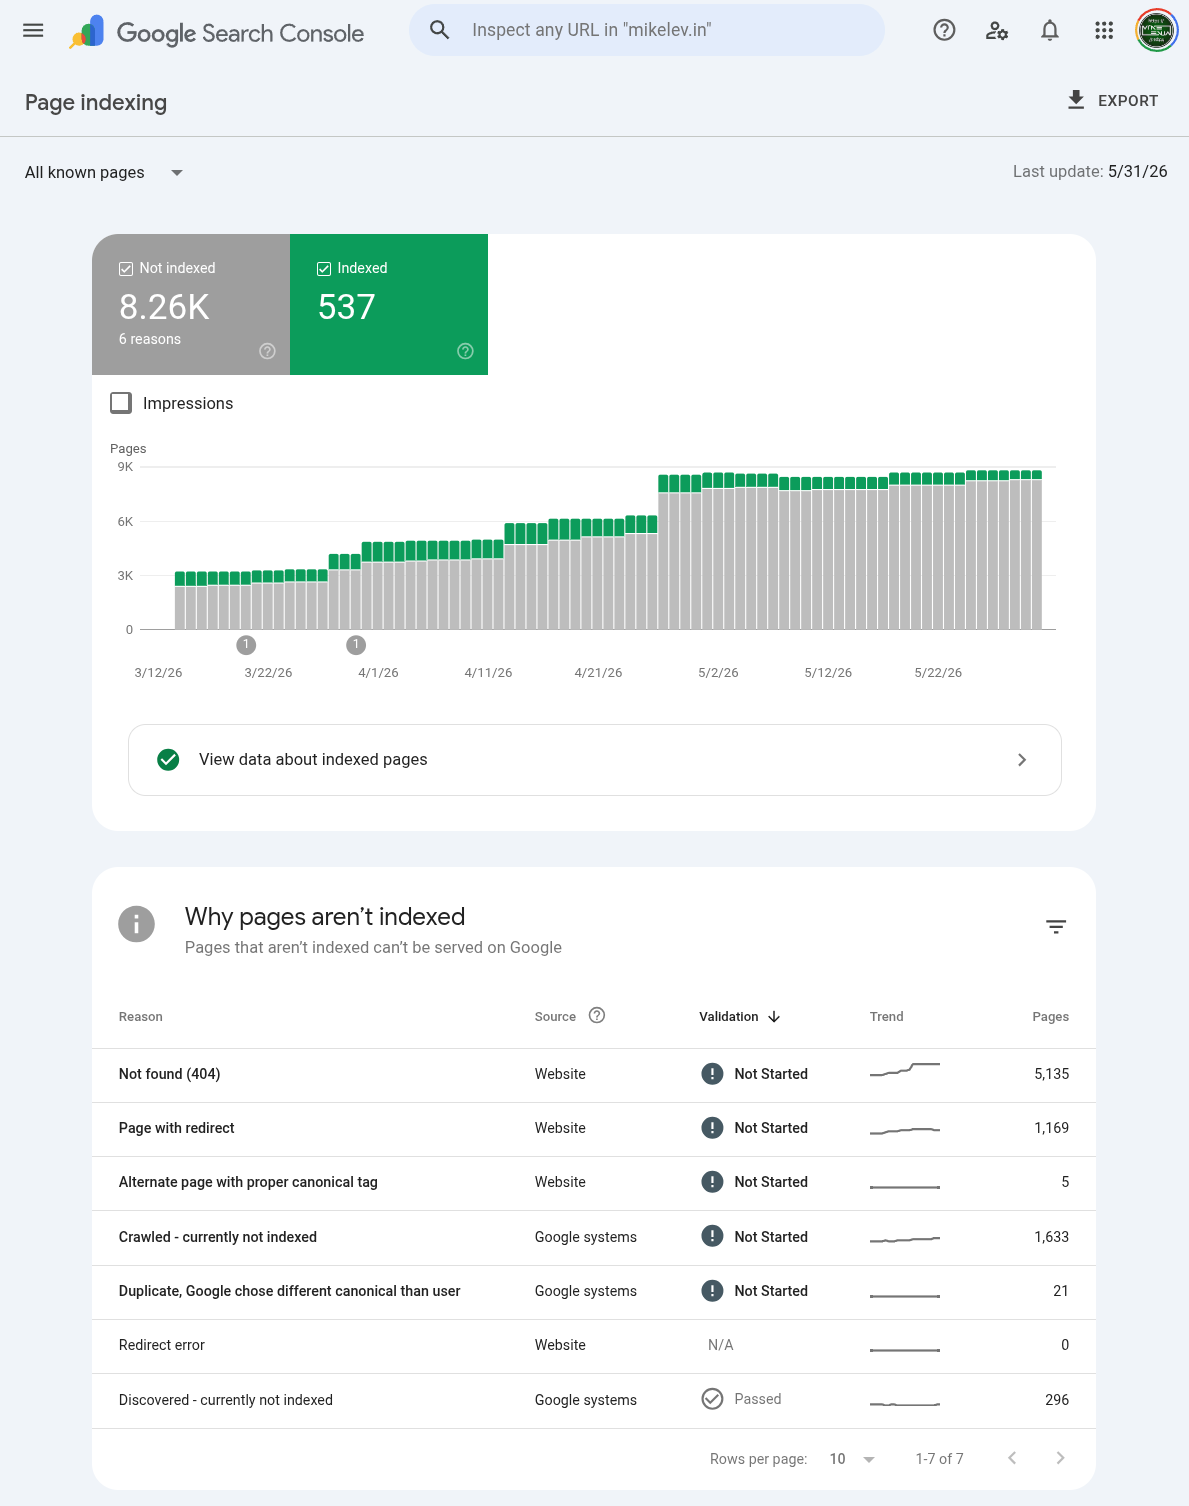
Task: Open View data about indexed pages
Action: pyautogui.click(x=595, y=760)
